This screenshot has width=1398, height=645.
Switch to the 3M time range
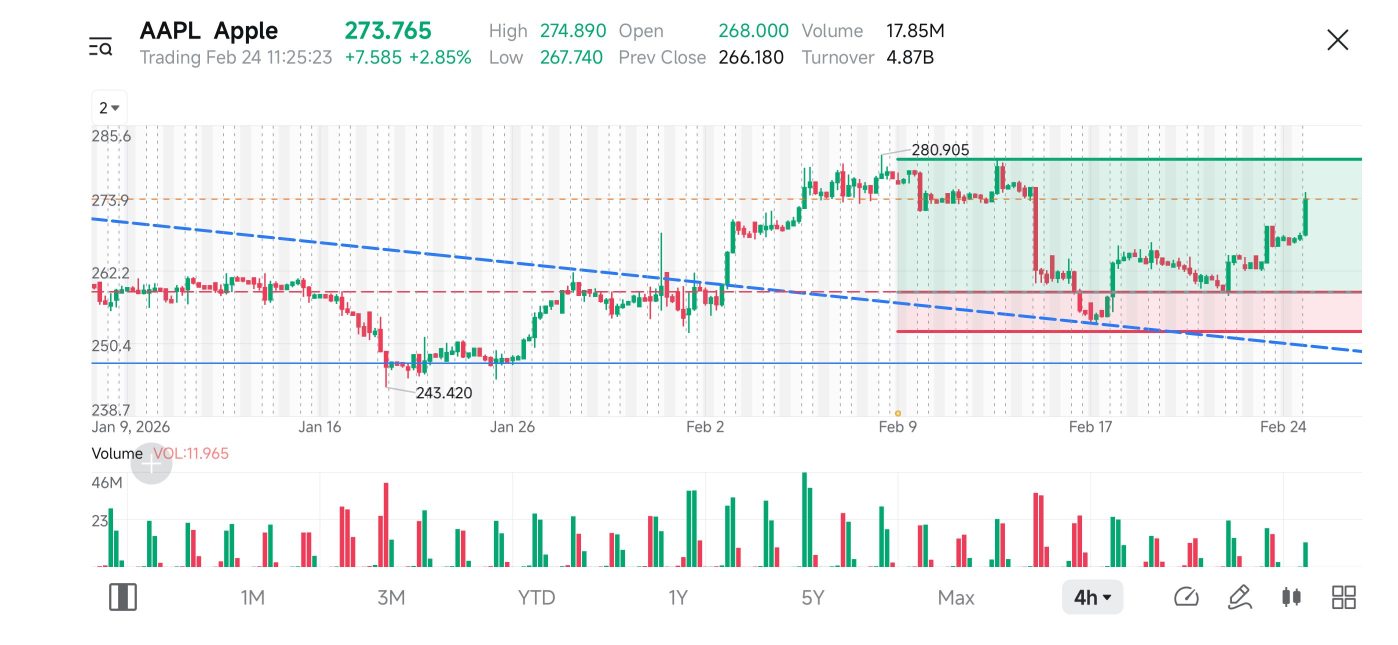click(x=391, y=598)
